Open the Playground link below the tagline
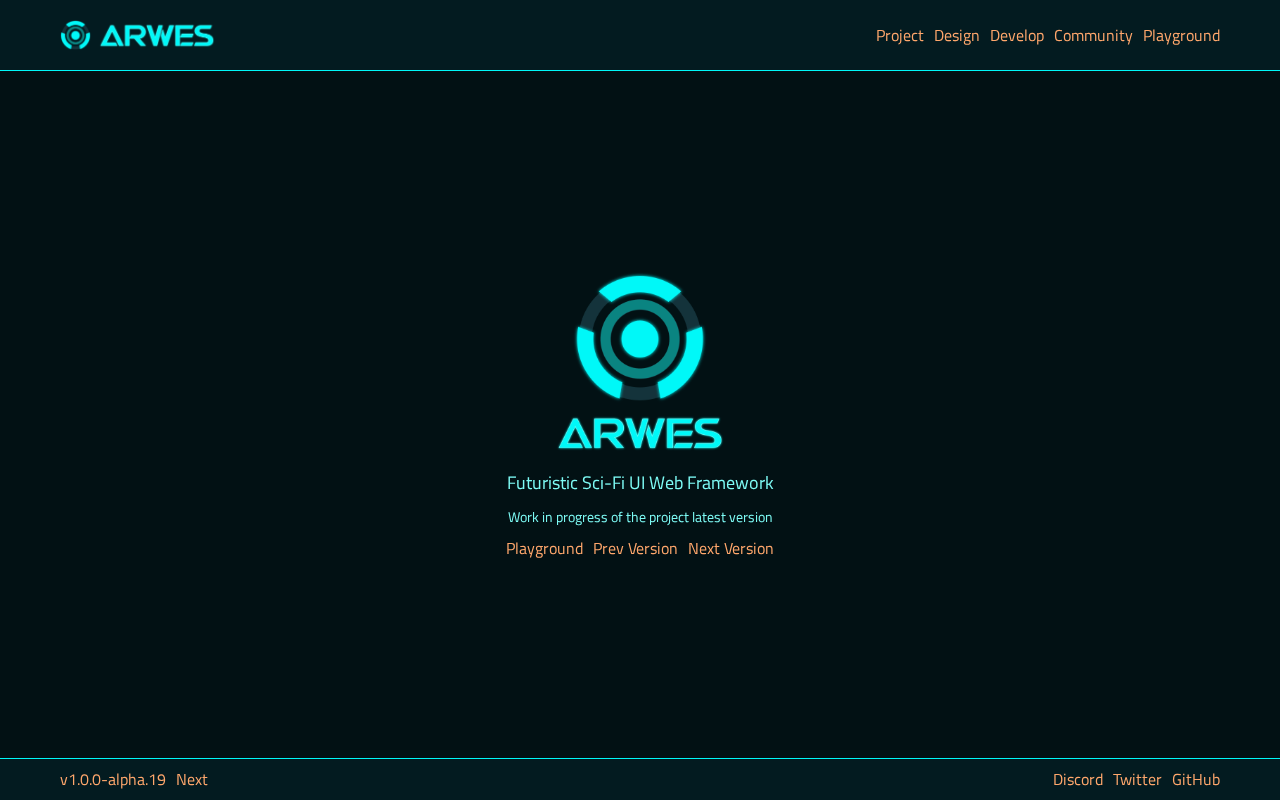 (x=544, y=549)
